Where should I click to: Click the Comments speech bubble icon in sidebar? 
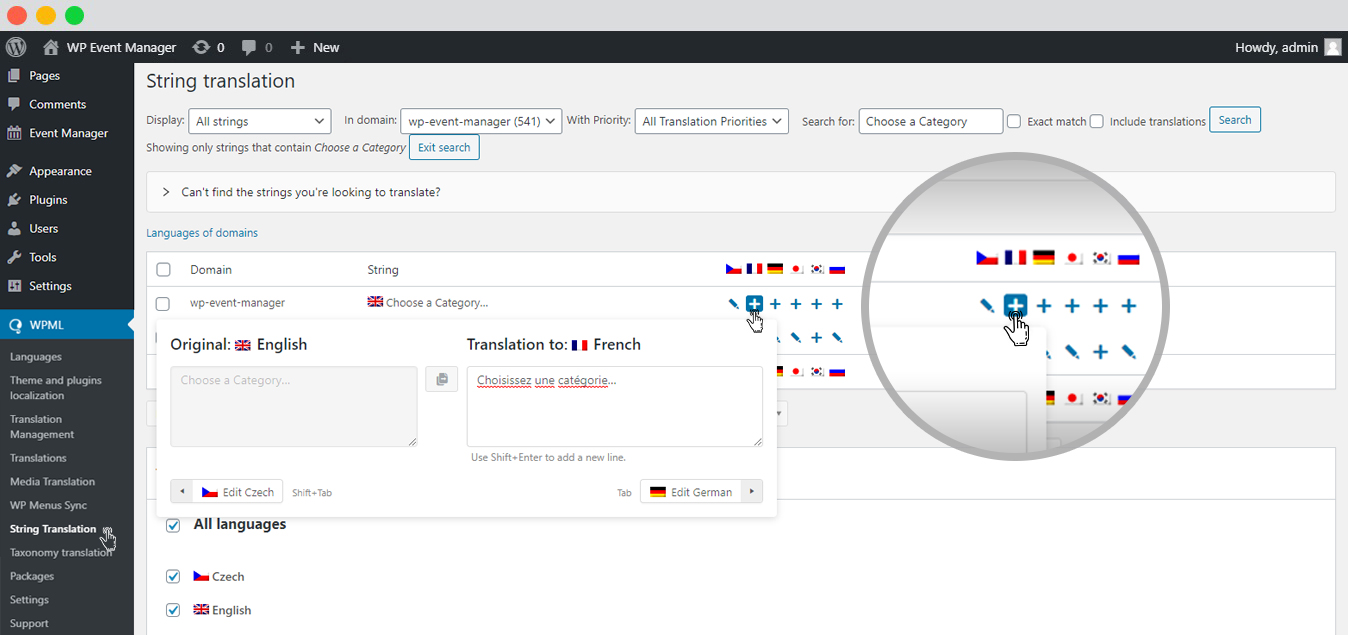pos(14,104)
